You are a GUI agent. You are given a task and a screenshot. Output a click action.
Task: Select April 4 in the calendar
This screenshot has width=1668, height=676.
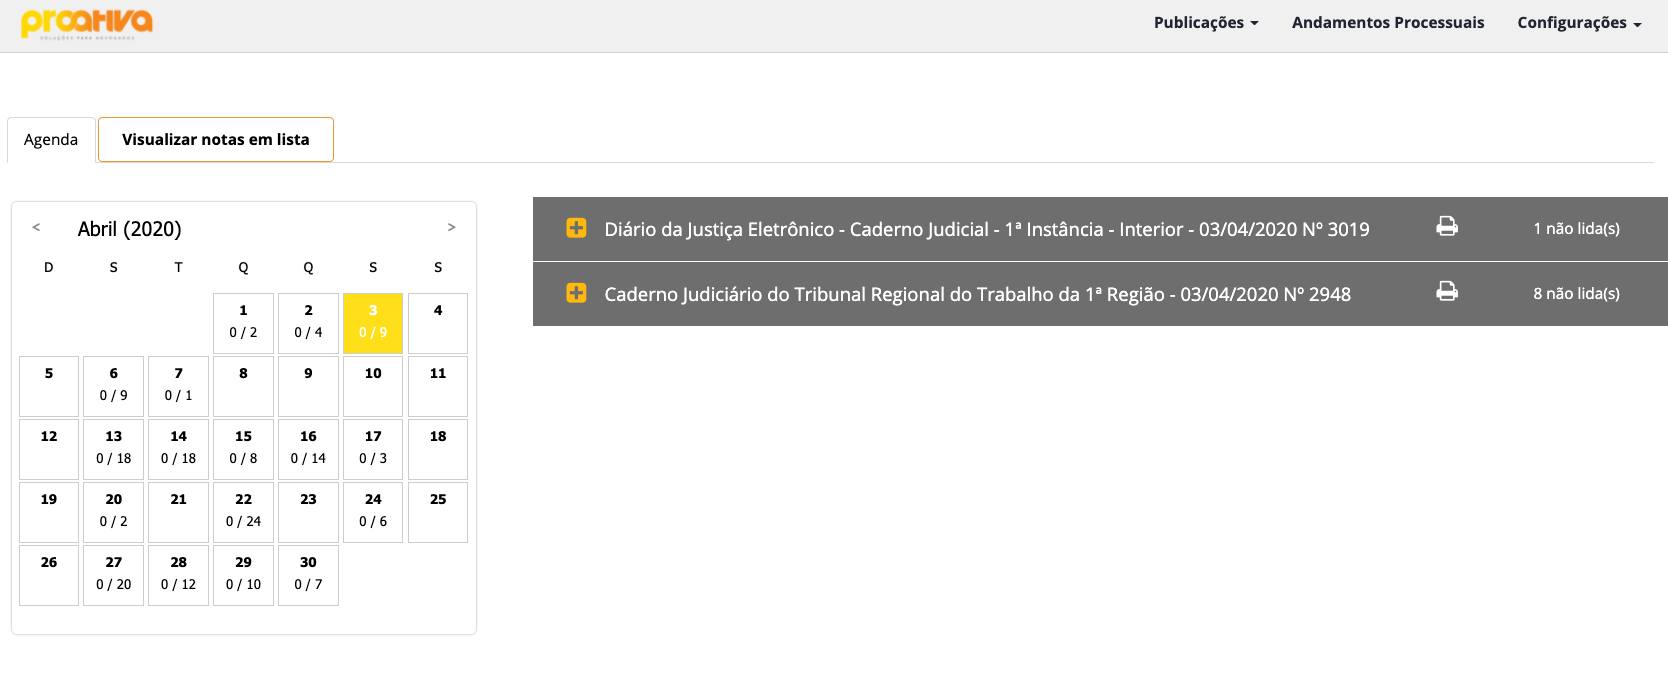(438, 323)
